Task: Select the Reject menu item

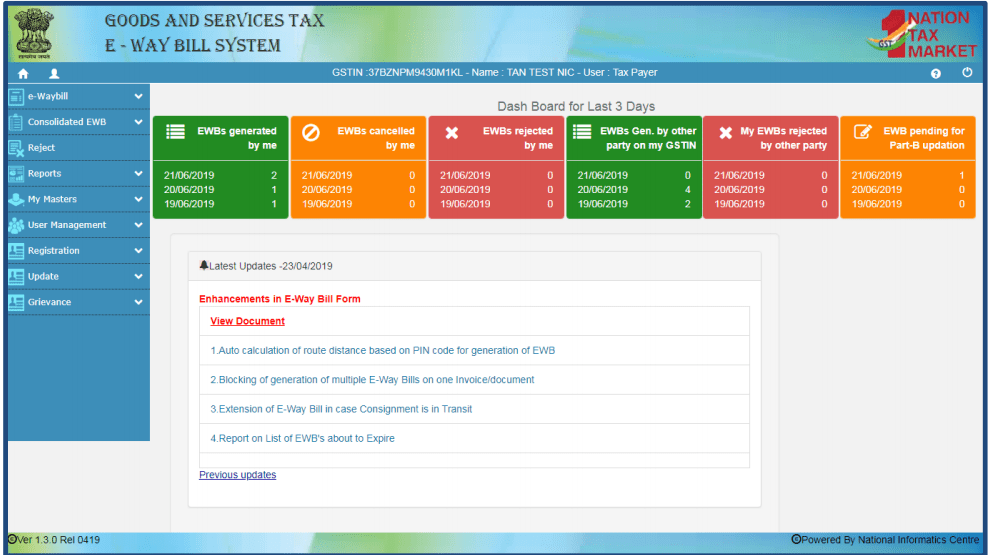Action: [x=79, y=148]
